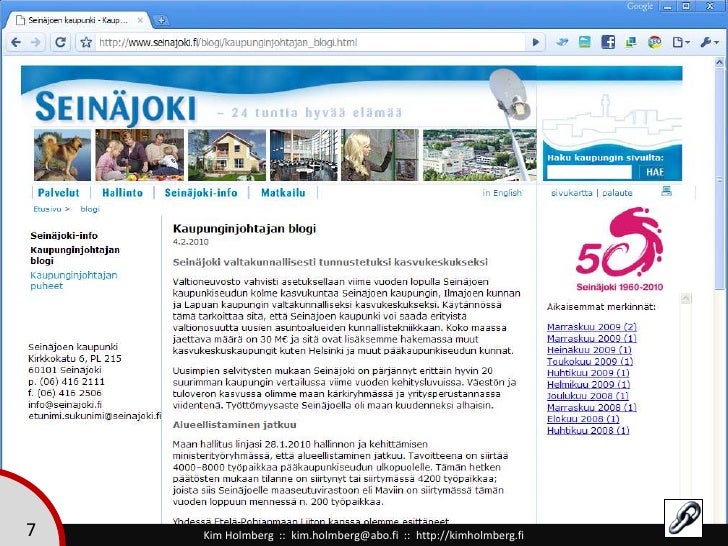The image size is (728, 546).
Task: Click the archive list scroll up arrow
Action: click(x=685, y=299)
